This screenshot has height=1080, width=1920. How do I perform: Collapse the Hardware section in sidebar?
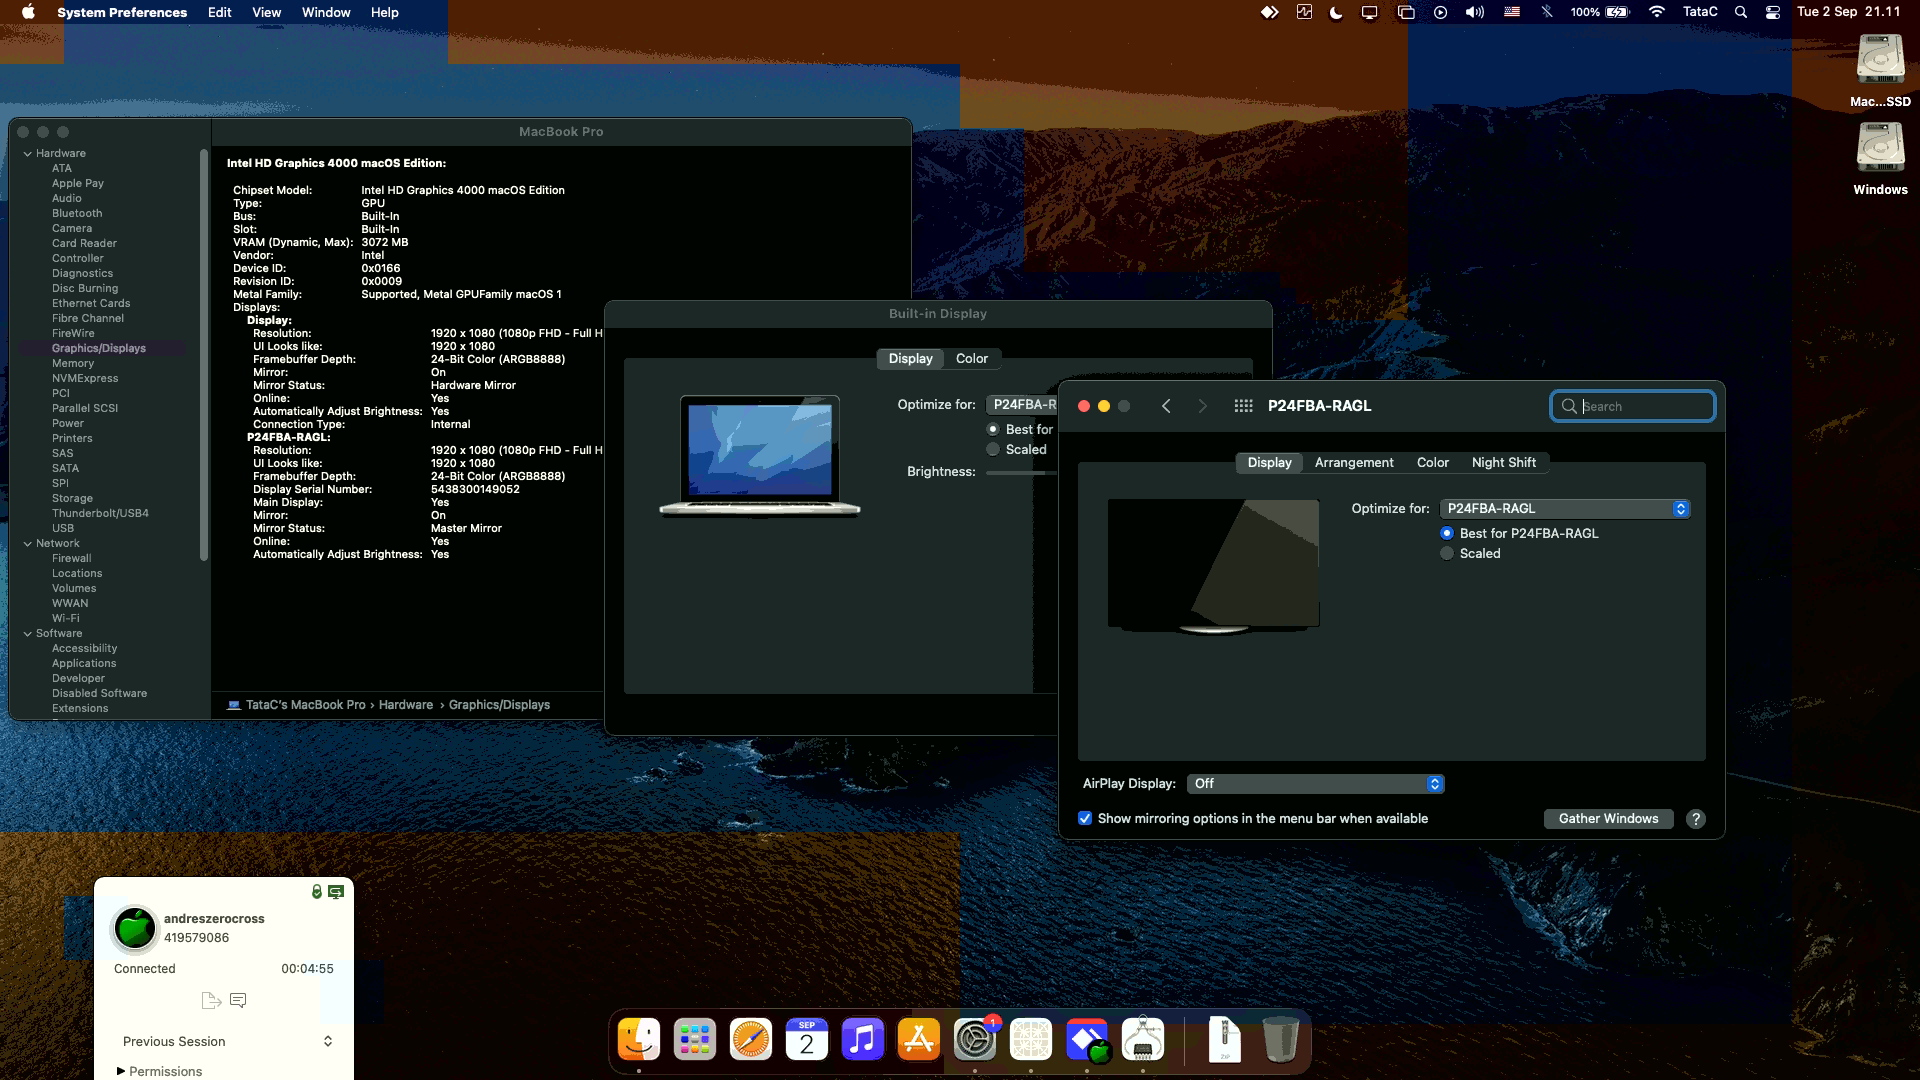point(28,154)
